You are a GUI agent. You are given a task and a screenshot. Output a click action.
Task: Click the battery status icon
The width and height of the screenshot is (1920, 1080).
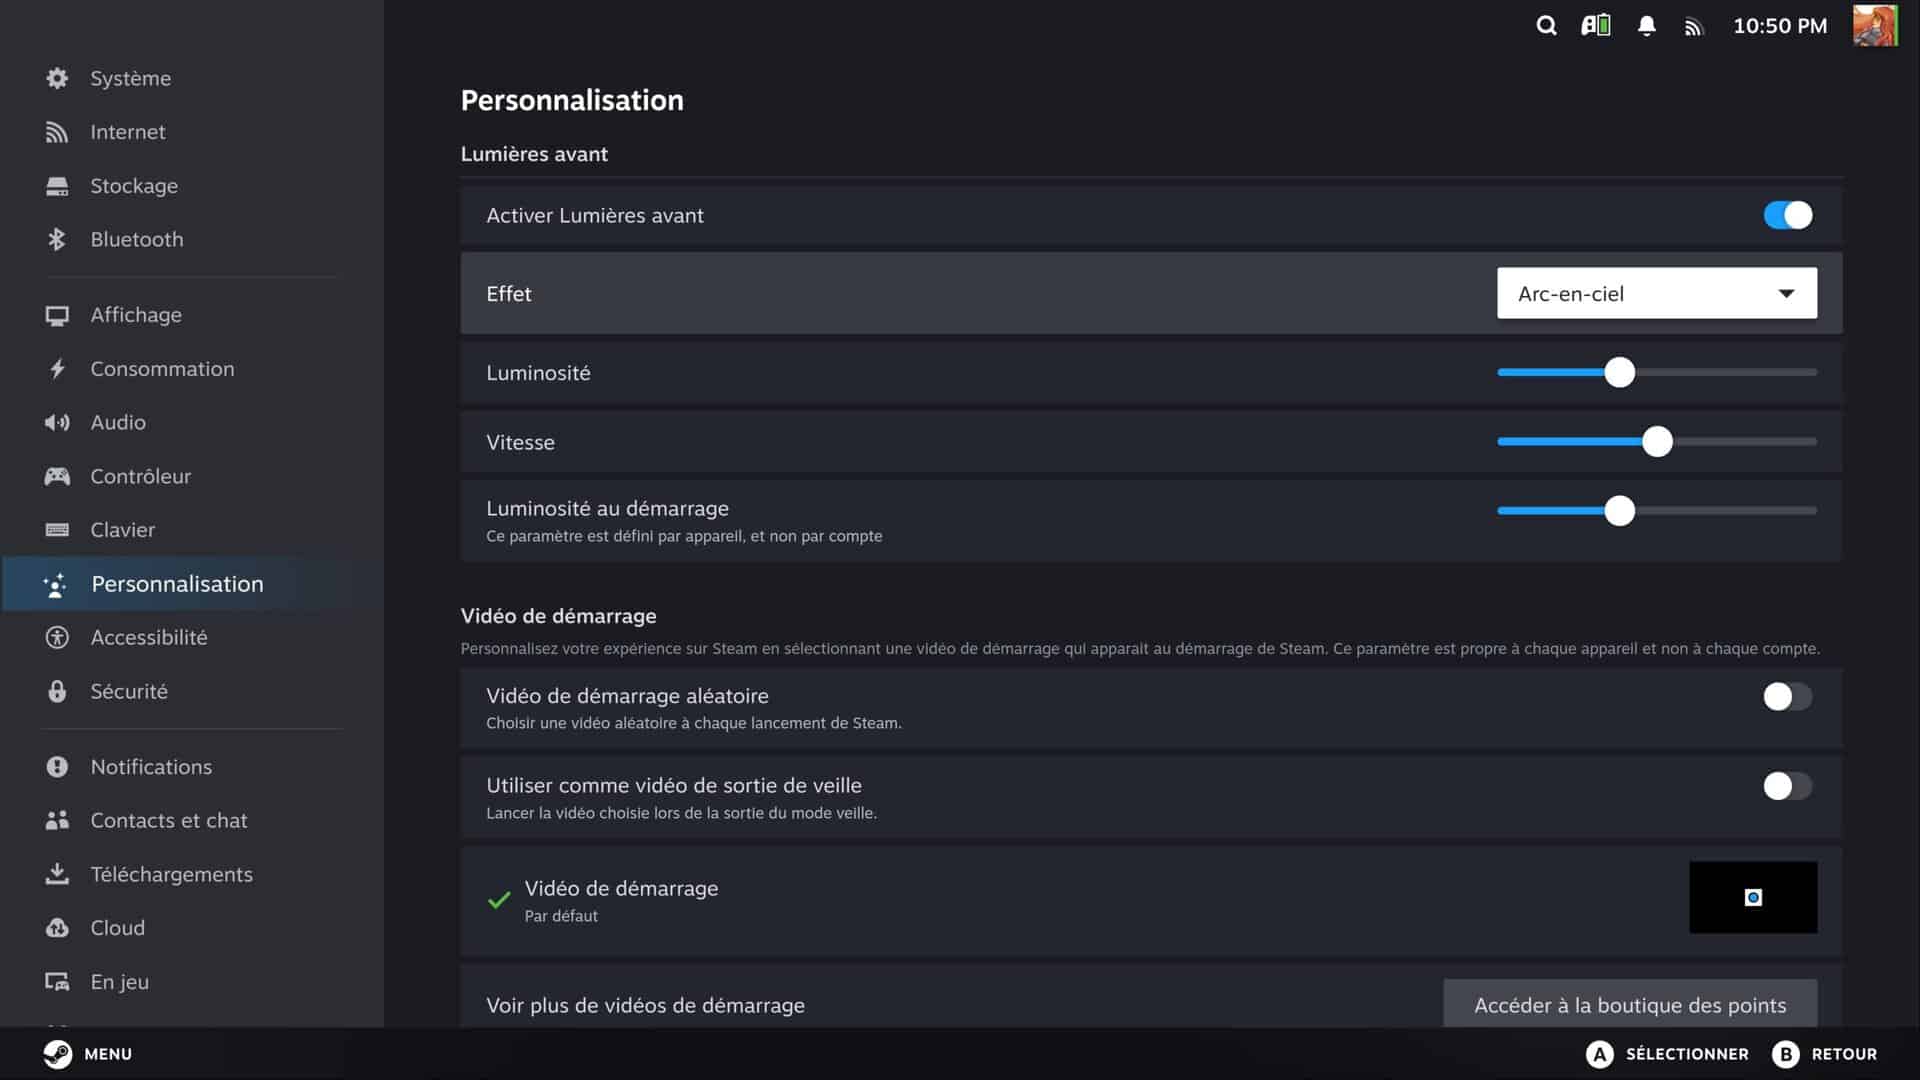tap(1596, 26)
